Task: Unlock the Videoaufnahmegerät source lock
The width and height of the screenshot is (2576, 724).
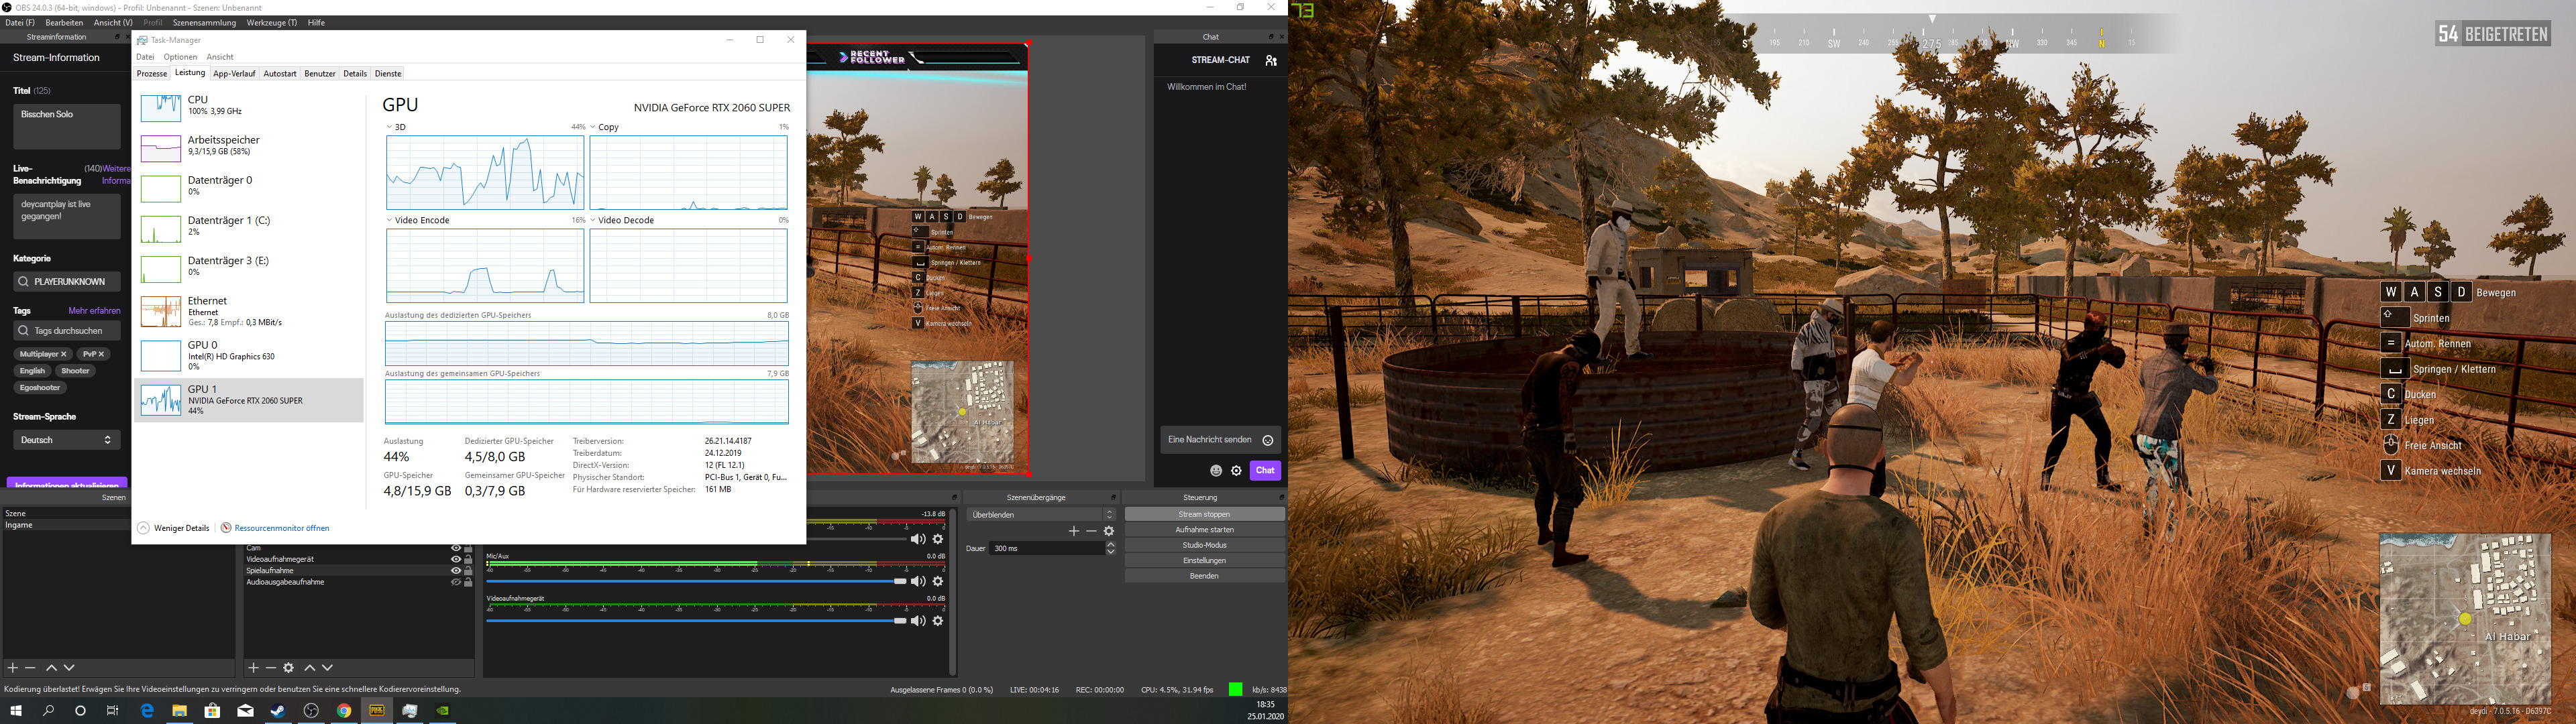Action: 468,559
